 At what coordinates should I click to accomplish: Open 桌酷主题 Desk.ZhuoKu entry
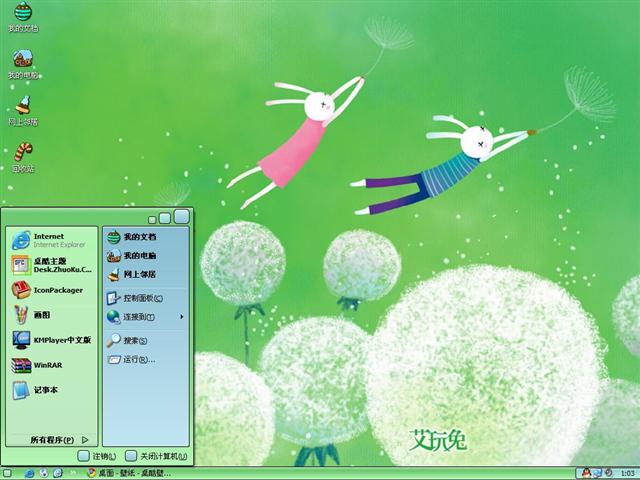coord(51,265)
